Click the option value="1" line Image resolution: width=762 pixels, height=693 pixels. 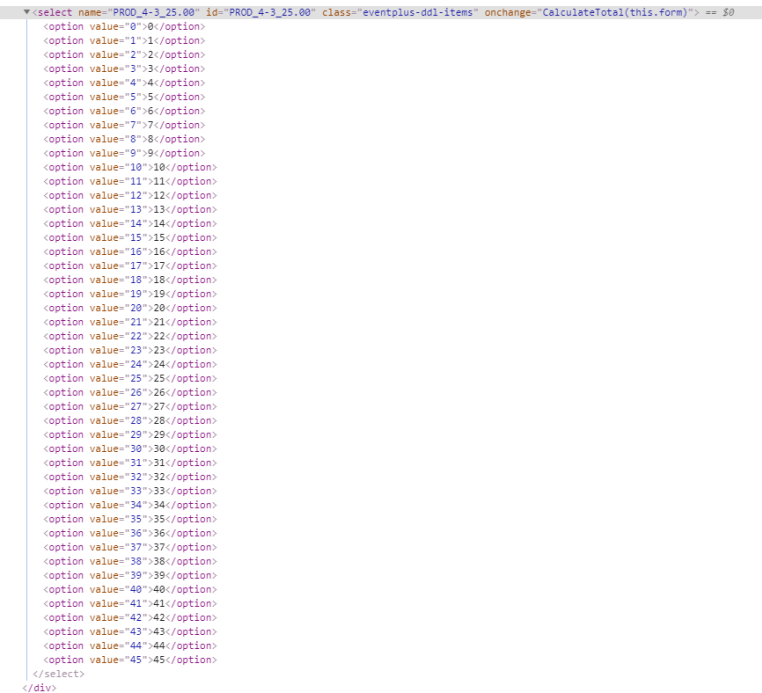click(124, 40)
